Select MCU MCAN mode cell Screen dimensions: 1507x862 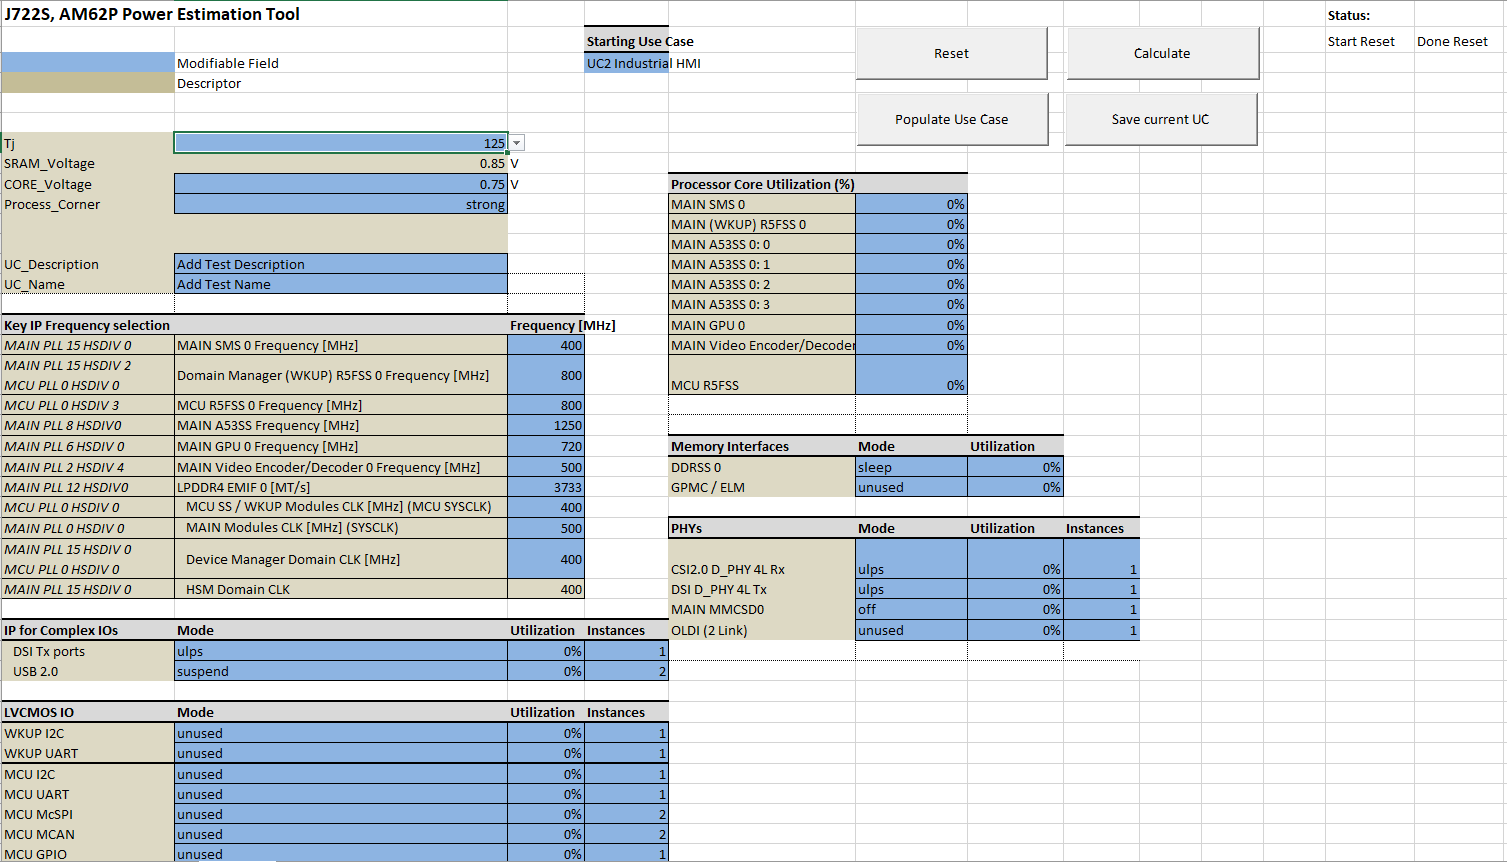341,834
